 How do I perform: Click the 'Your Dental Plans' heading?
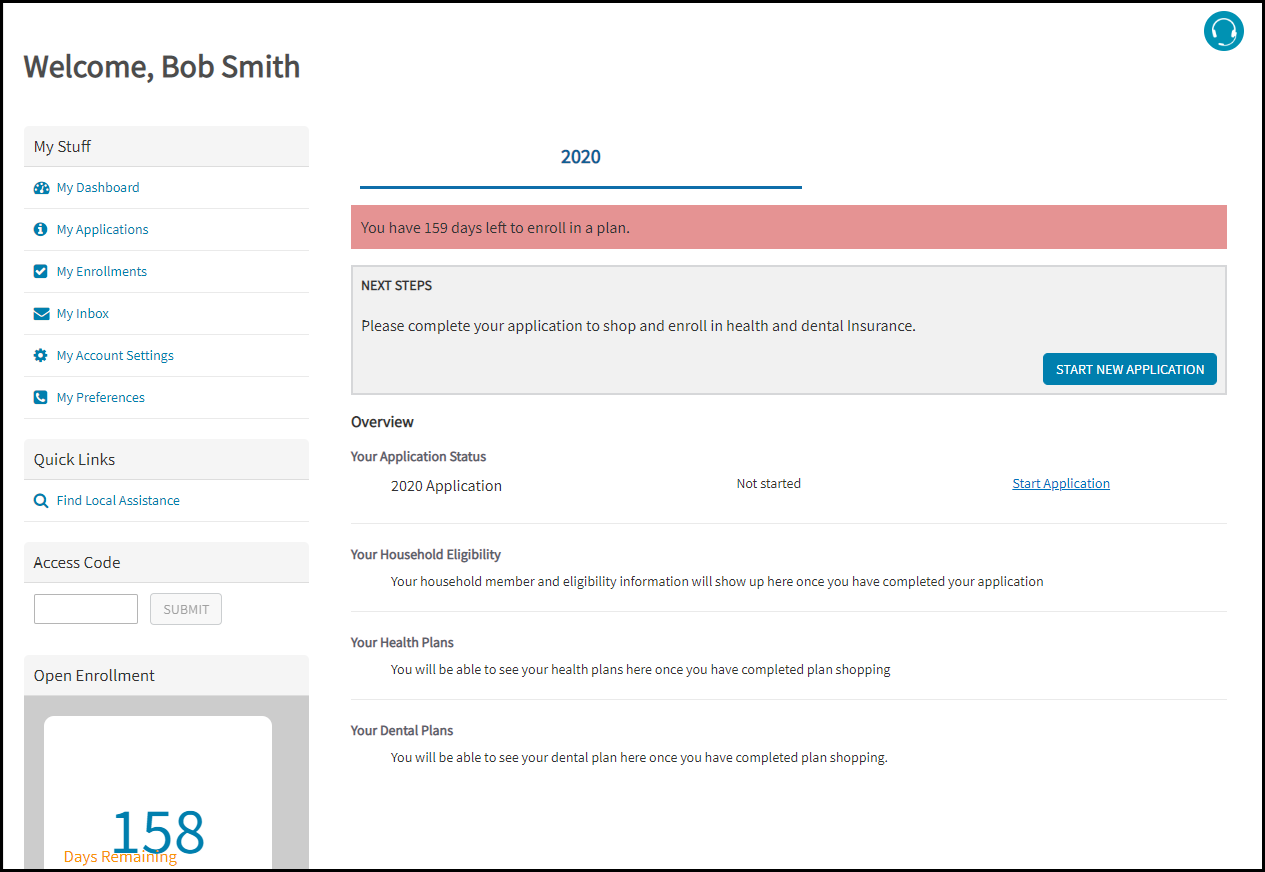402,730
